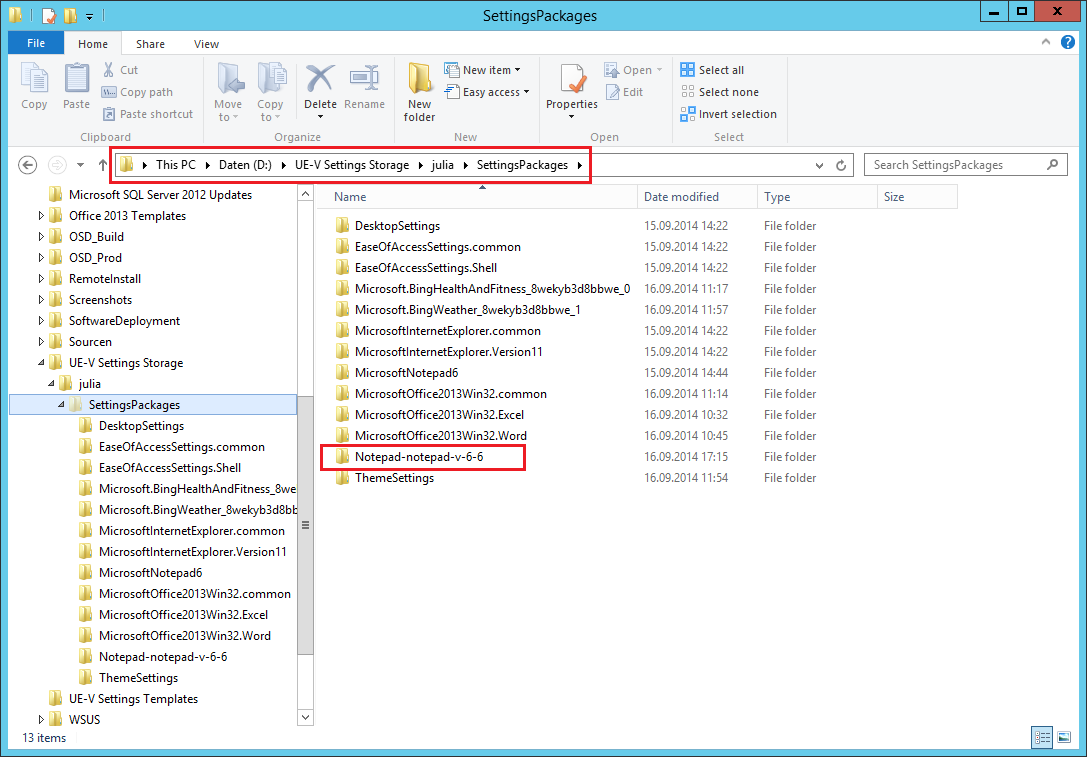Click Select all
Image resolution: width=1087 pixels, height=757 pixels.
pyautogui.click(x=712, y=70)
